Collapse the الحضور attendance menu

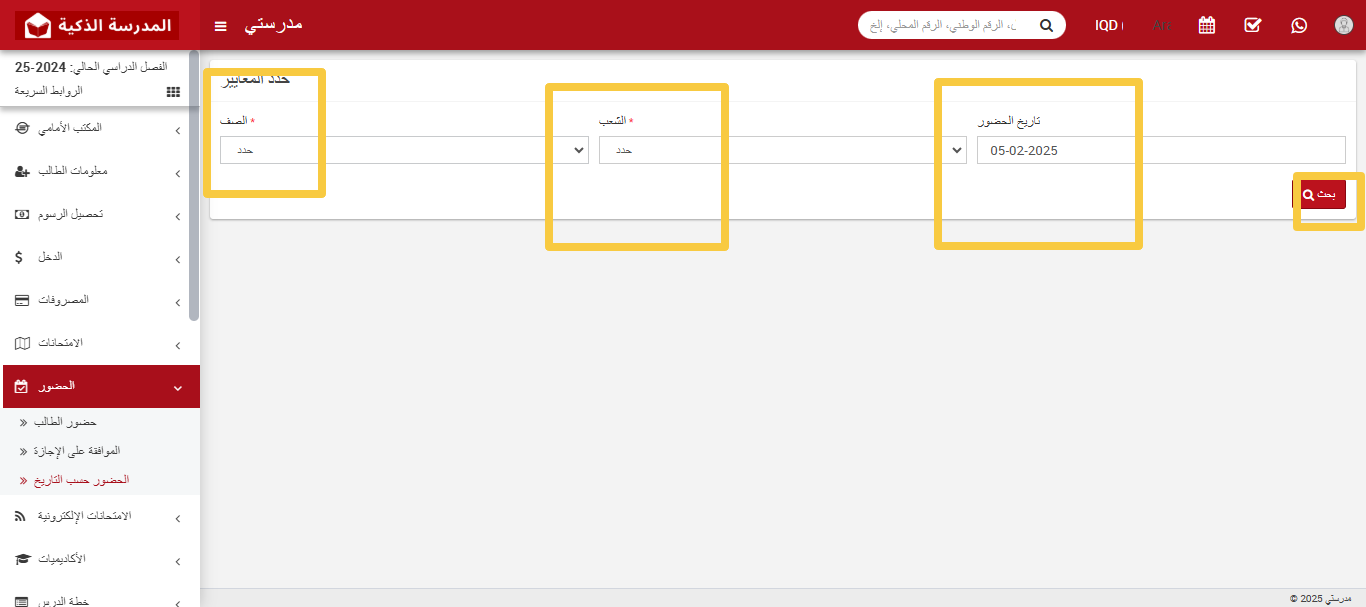click(100, 386)
